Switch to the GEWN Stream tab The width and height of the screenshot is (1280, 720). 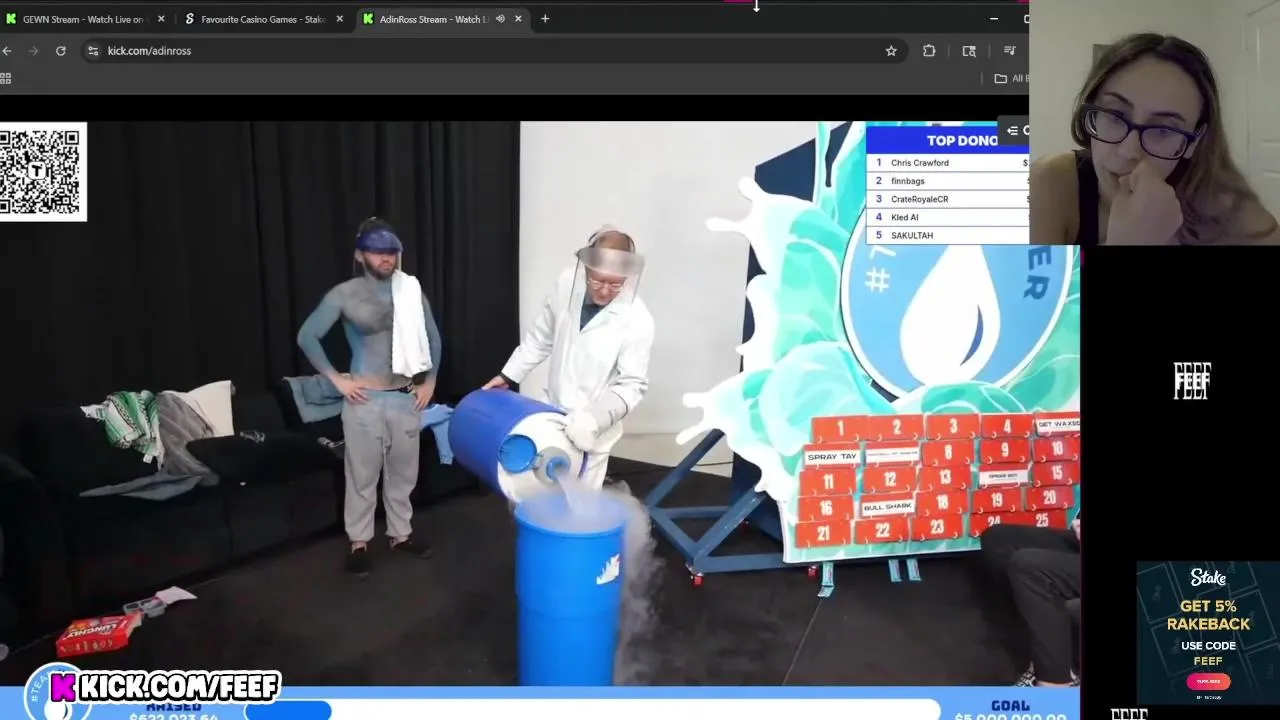85,19
